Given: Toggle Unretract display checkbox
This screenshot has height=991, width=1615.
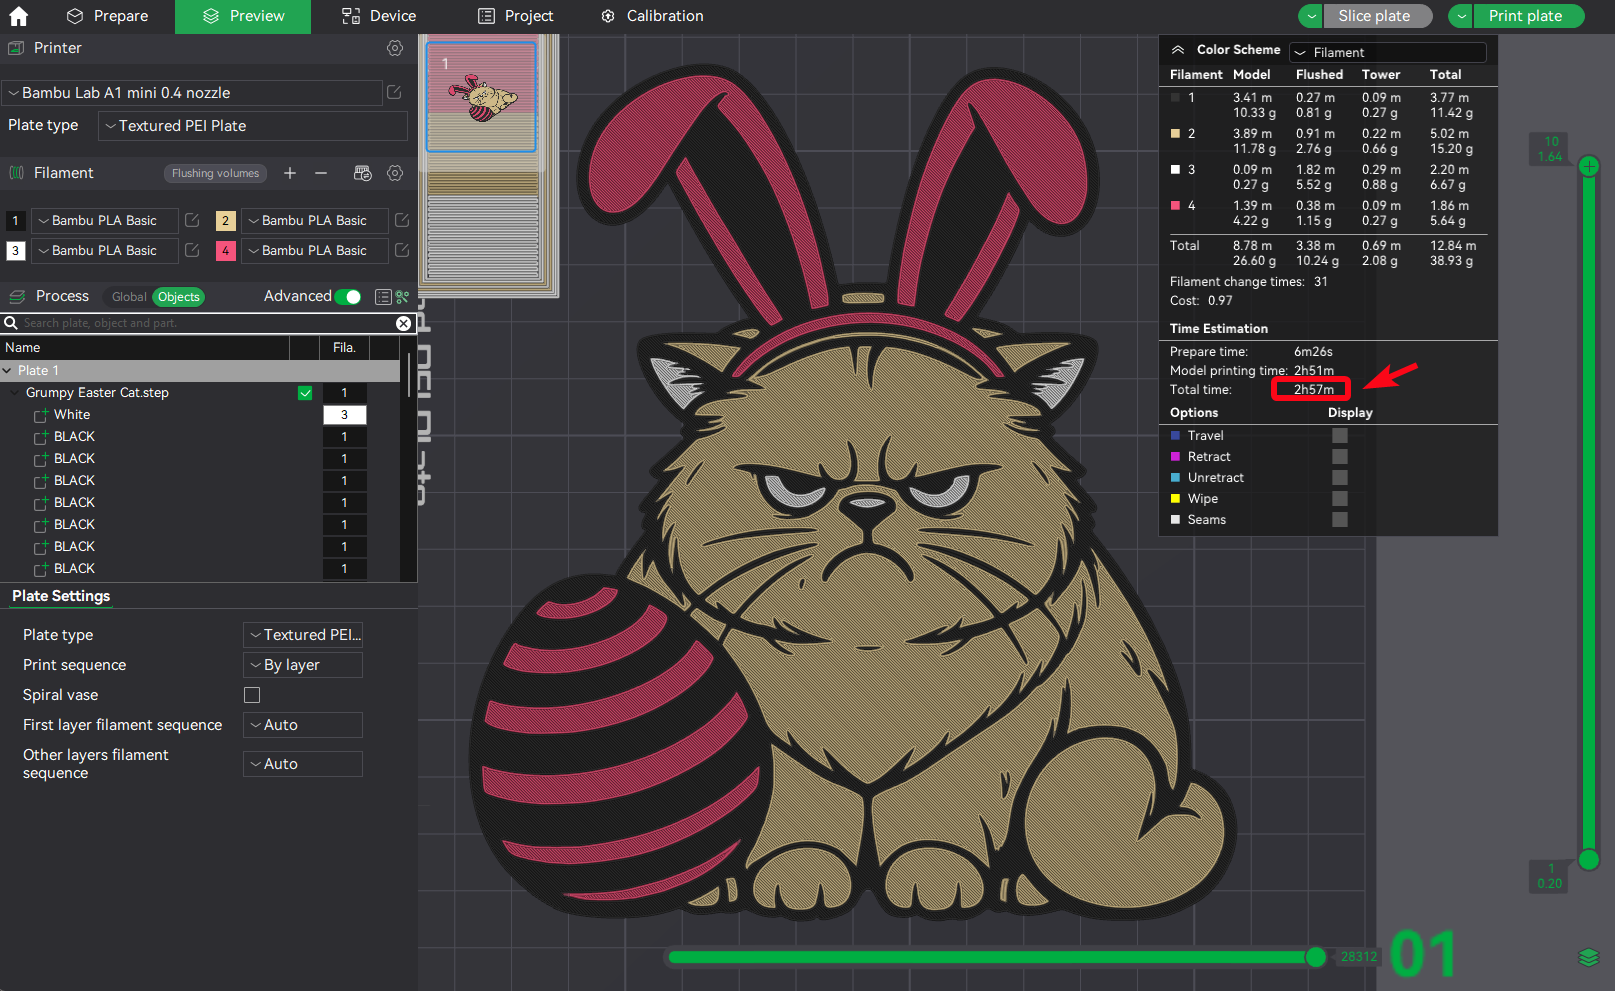Looking at the screenshot, I should tap(1340, 478).
